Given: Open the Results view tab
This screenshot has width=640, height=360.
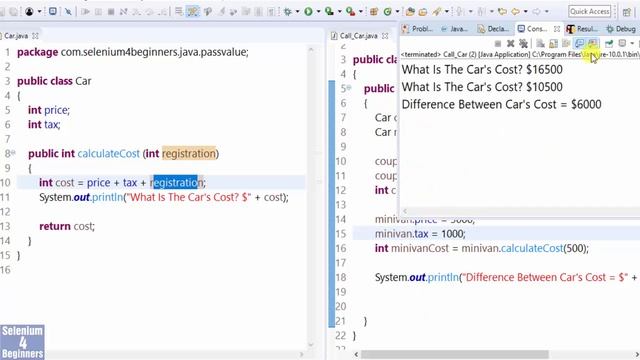Looking at the screenshot, I should point(582,29).
